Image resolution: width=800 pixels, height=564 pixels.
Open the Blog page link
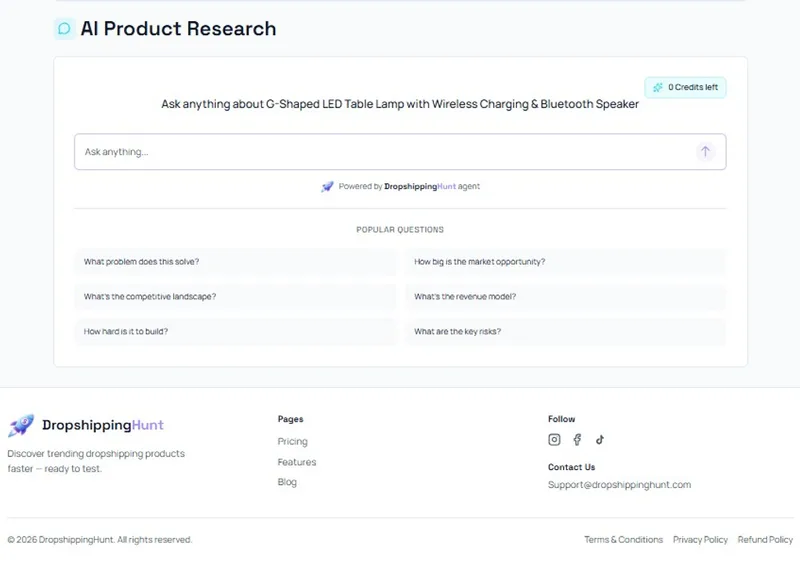point(287,482)
